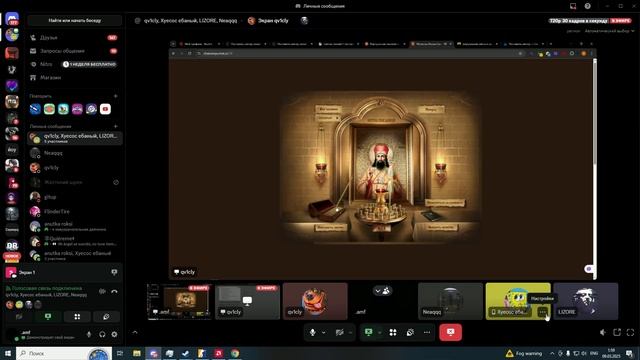
Task: Open the region Automatic selection dropdown
Action: (x=609, y=31)
